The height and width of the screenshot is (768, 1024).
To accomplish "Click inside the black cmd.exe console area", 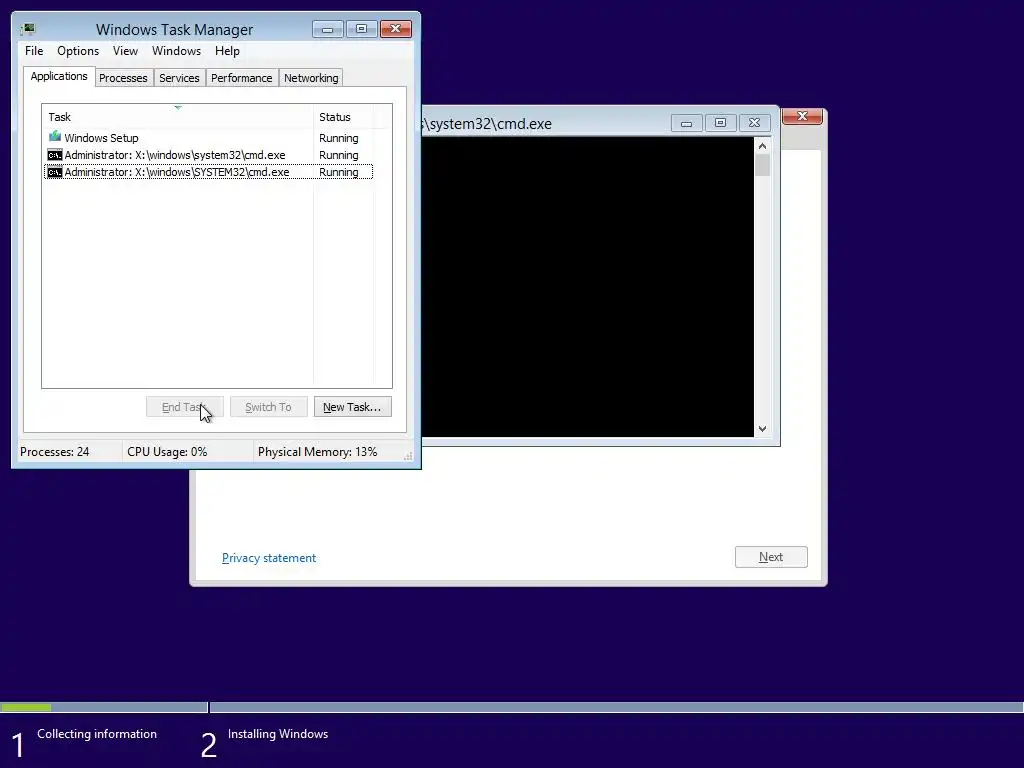I will coord(588,287).
